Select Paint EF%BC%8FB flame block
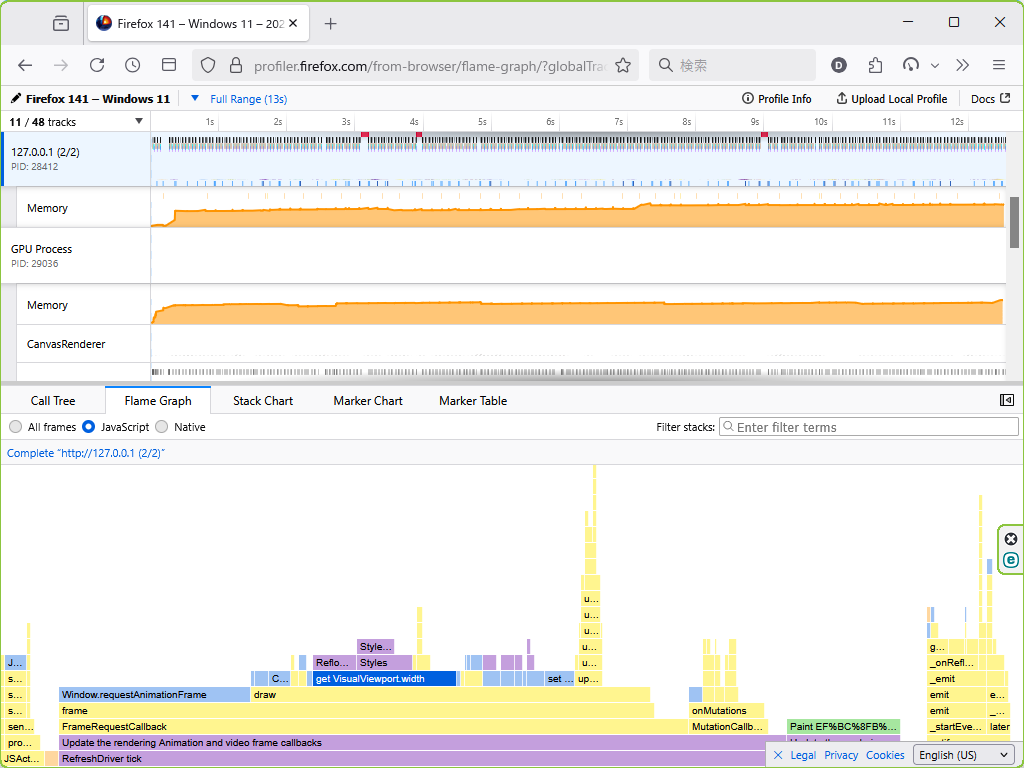This screenshot has width=1024, height=768. (x=843, y=726)
